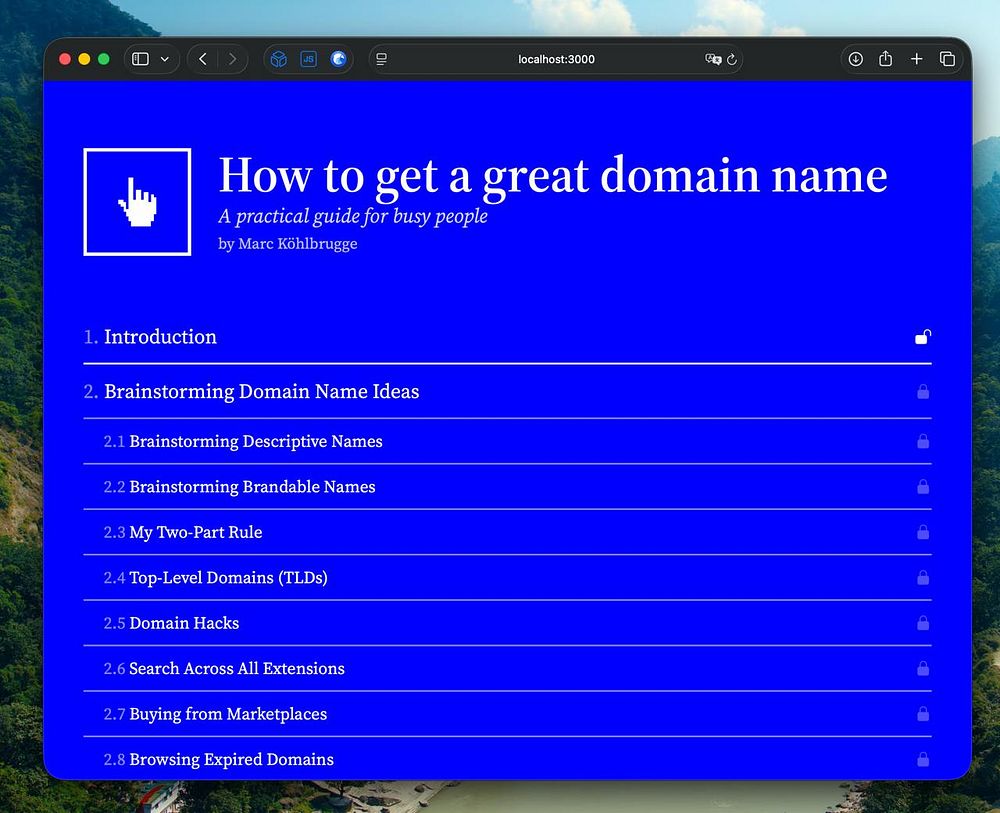The image size is (1000, 813).
Task: Open section 2.5 Domain Hacks
Action: click(507, 623)
